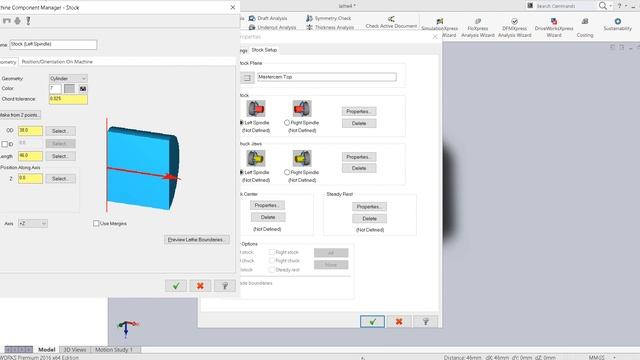
Task: Confirm Stock dialog with green checkmark
Action: [176, 286]
